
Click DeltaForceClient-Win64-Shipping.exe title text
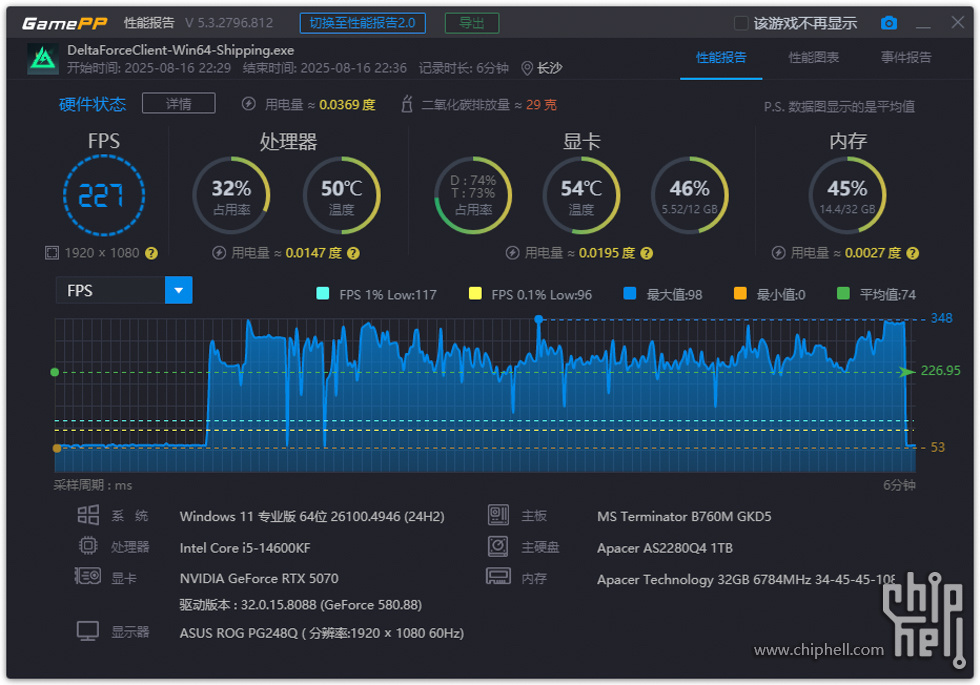181,50
